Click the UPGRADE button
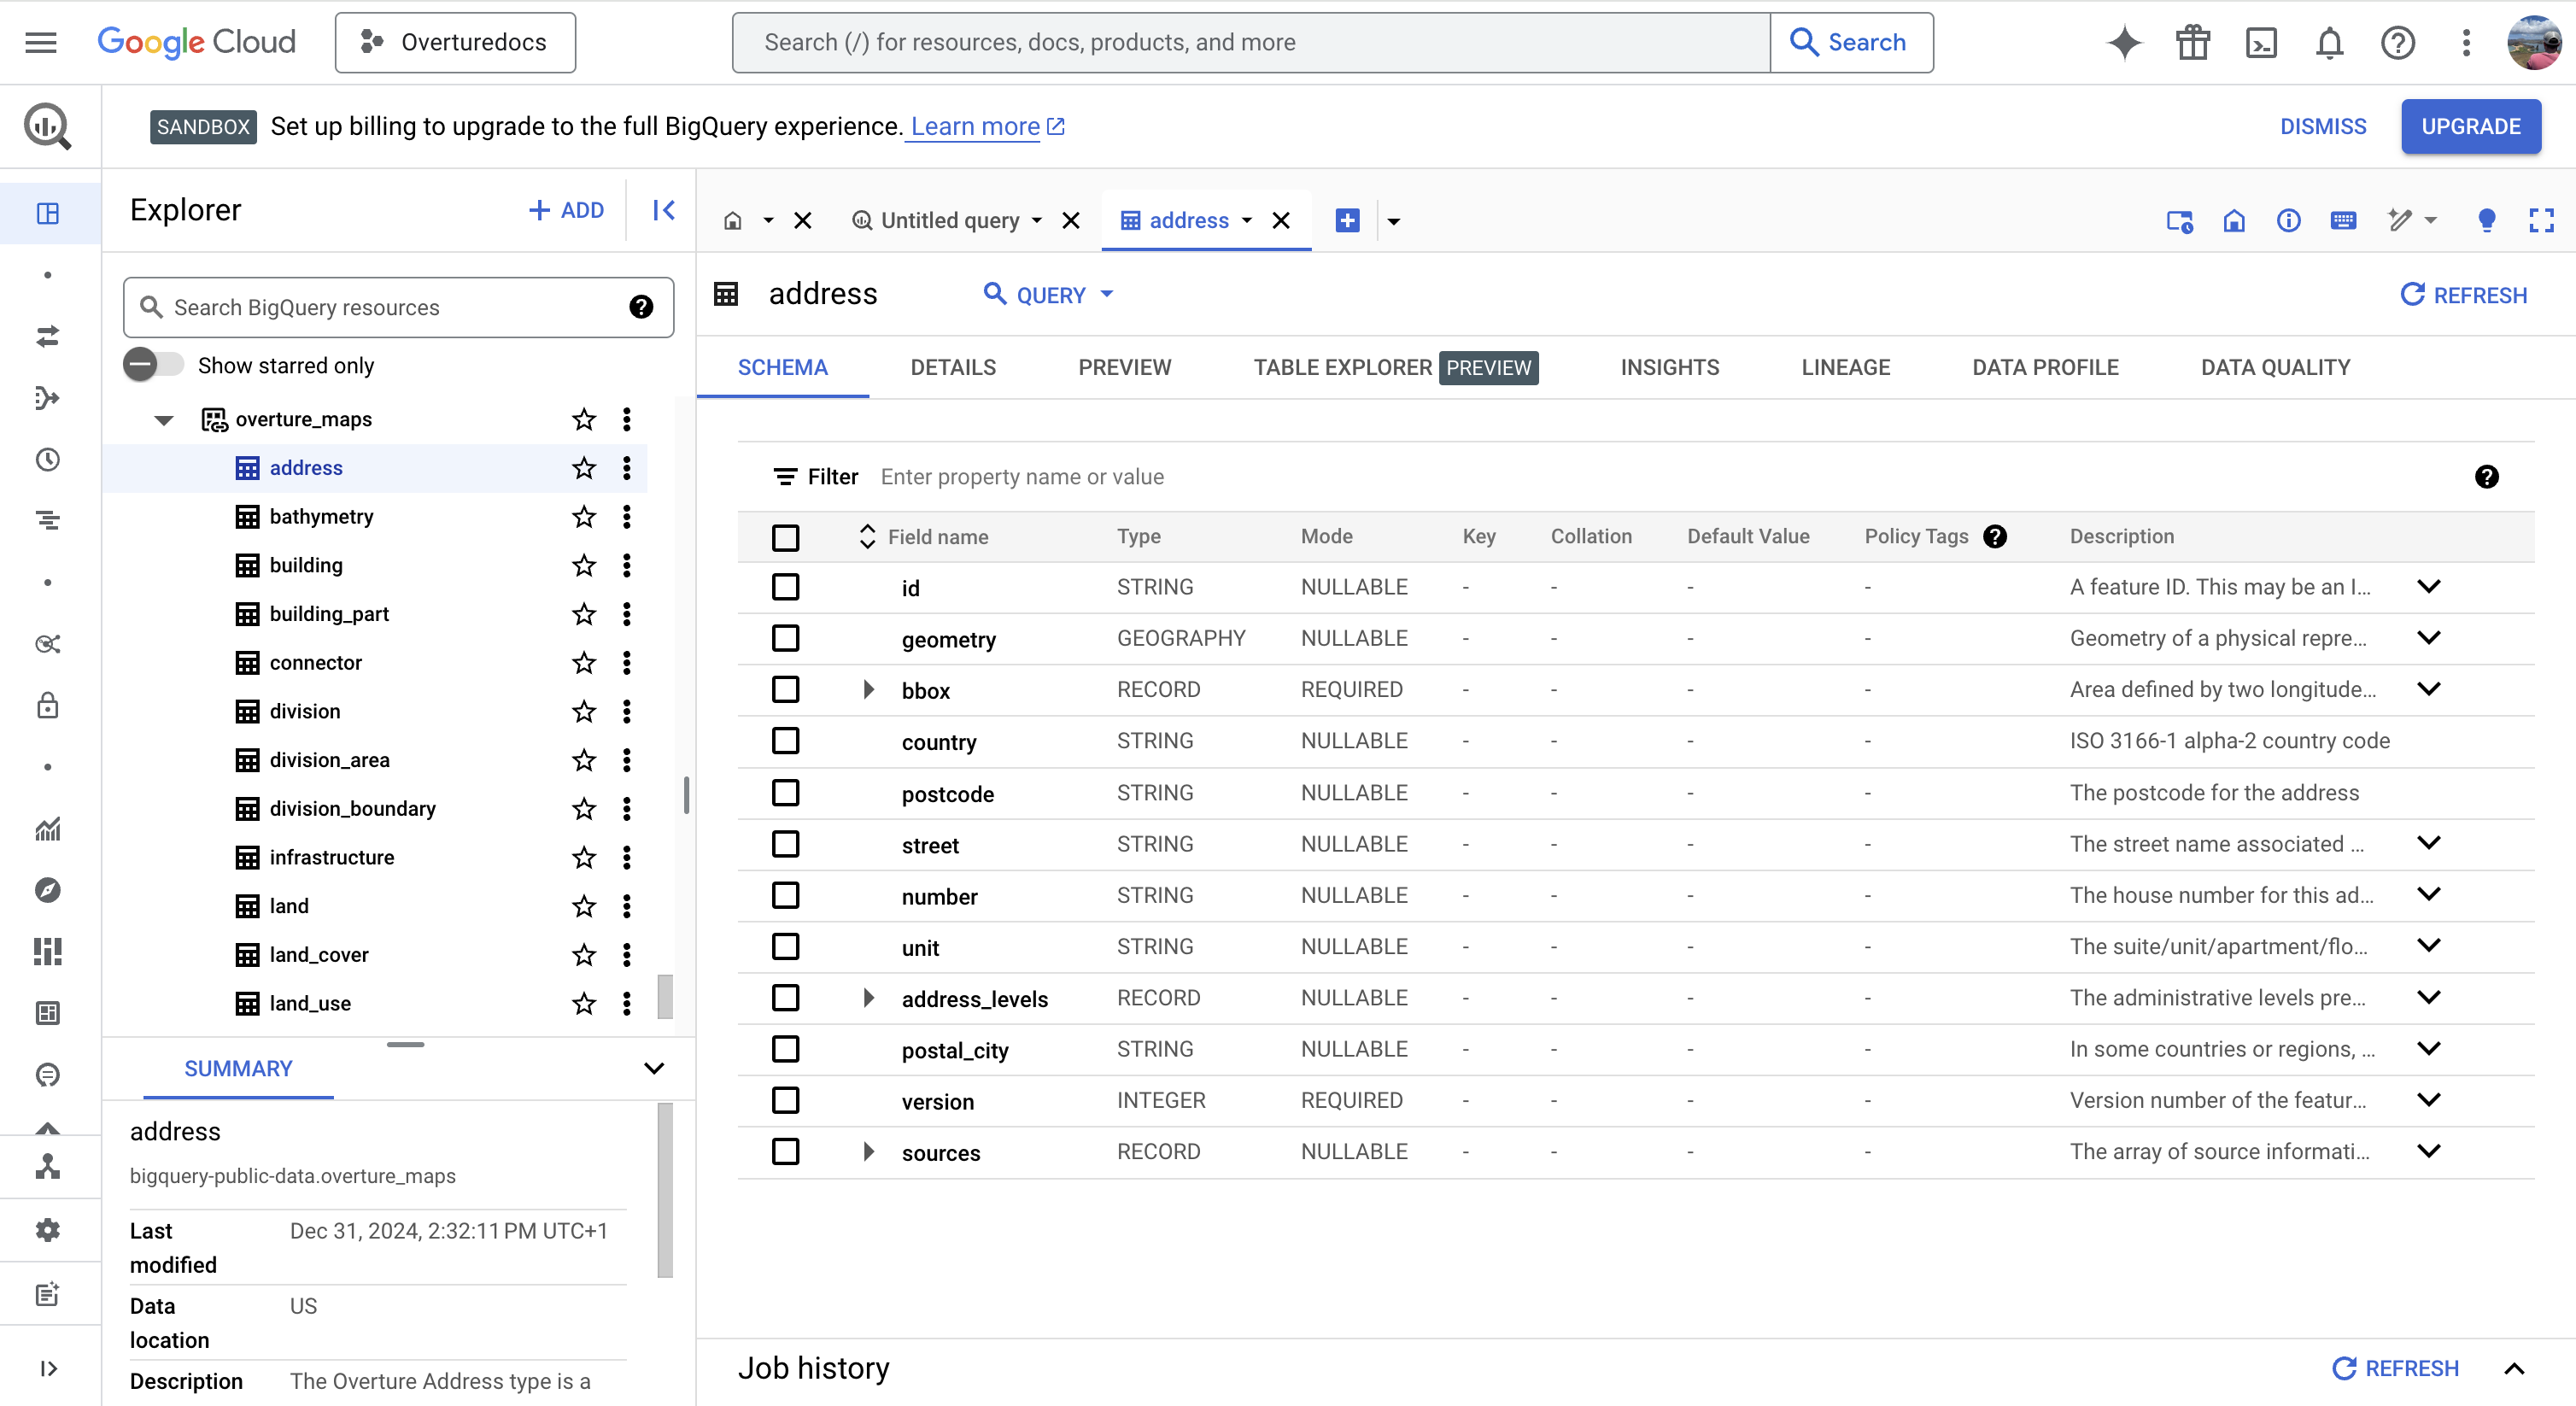Viewport: 2576px width, 1406px height. click(2471, 126)
